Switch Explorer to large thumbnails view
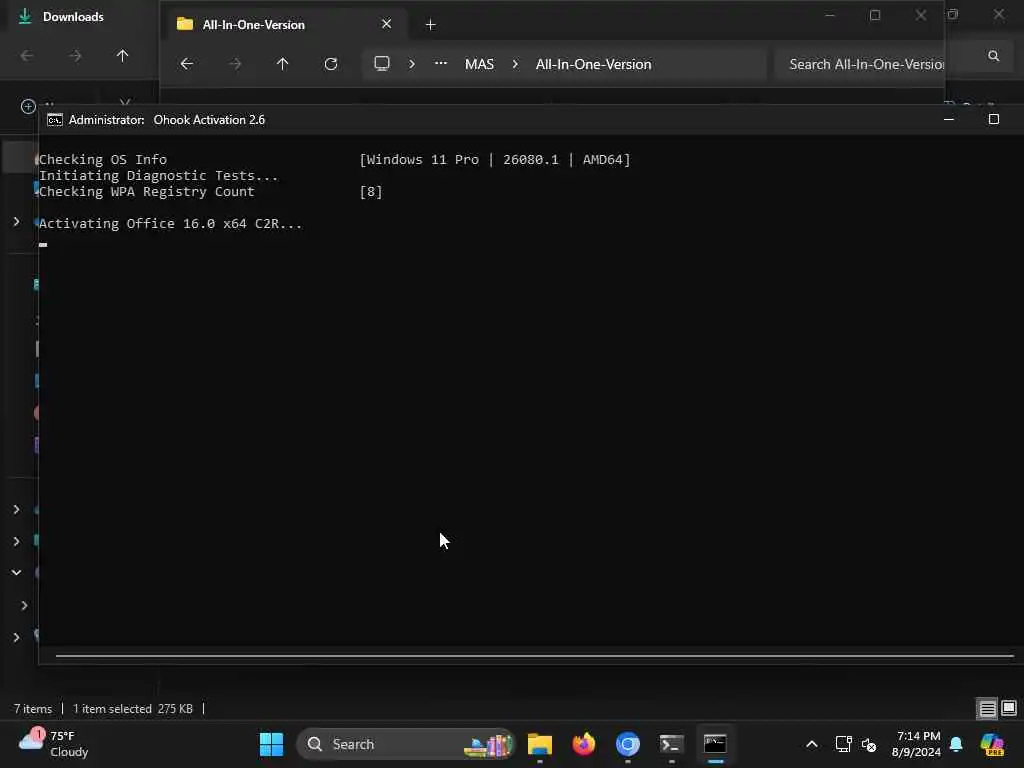Viewport: 1024px width, 768px height. (x=1009, y=709)
